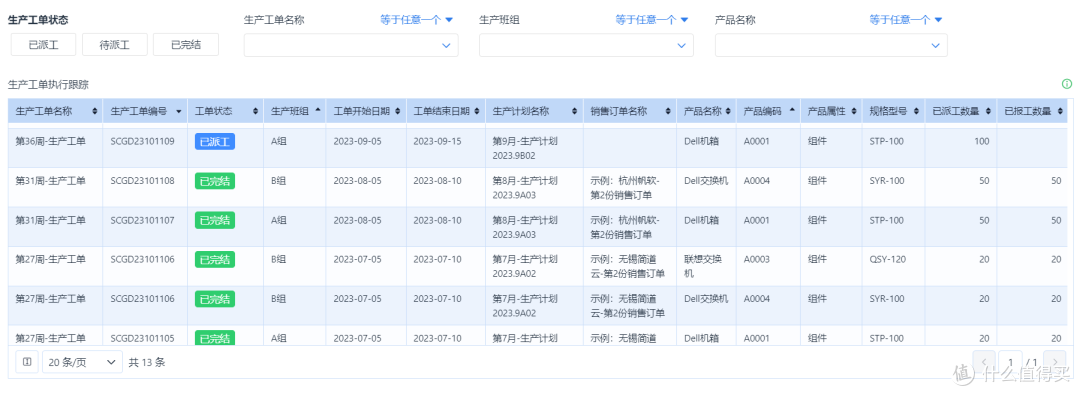Open the 20 条/页 page size dropdown

83,361
